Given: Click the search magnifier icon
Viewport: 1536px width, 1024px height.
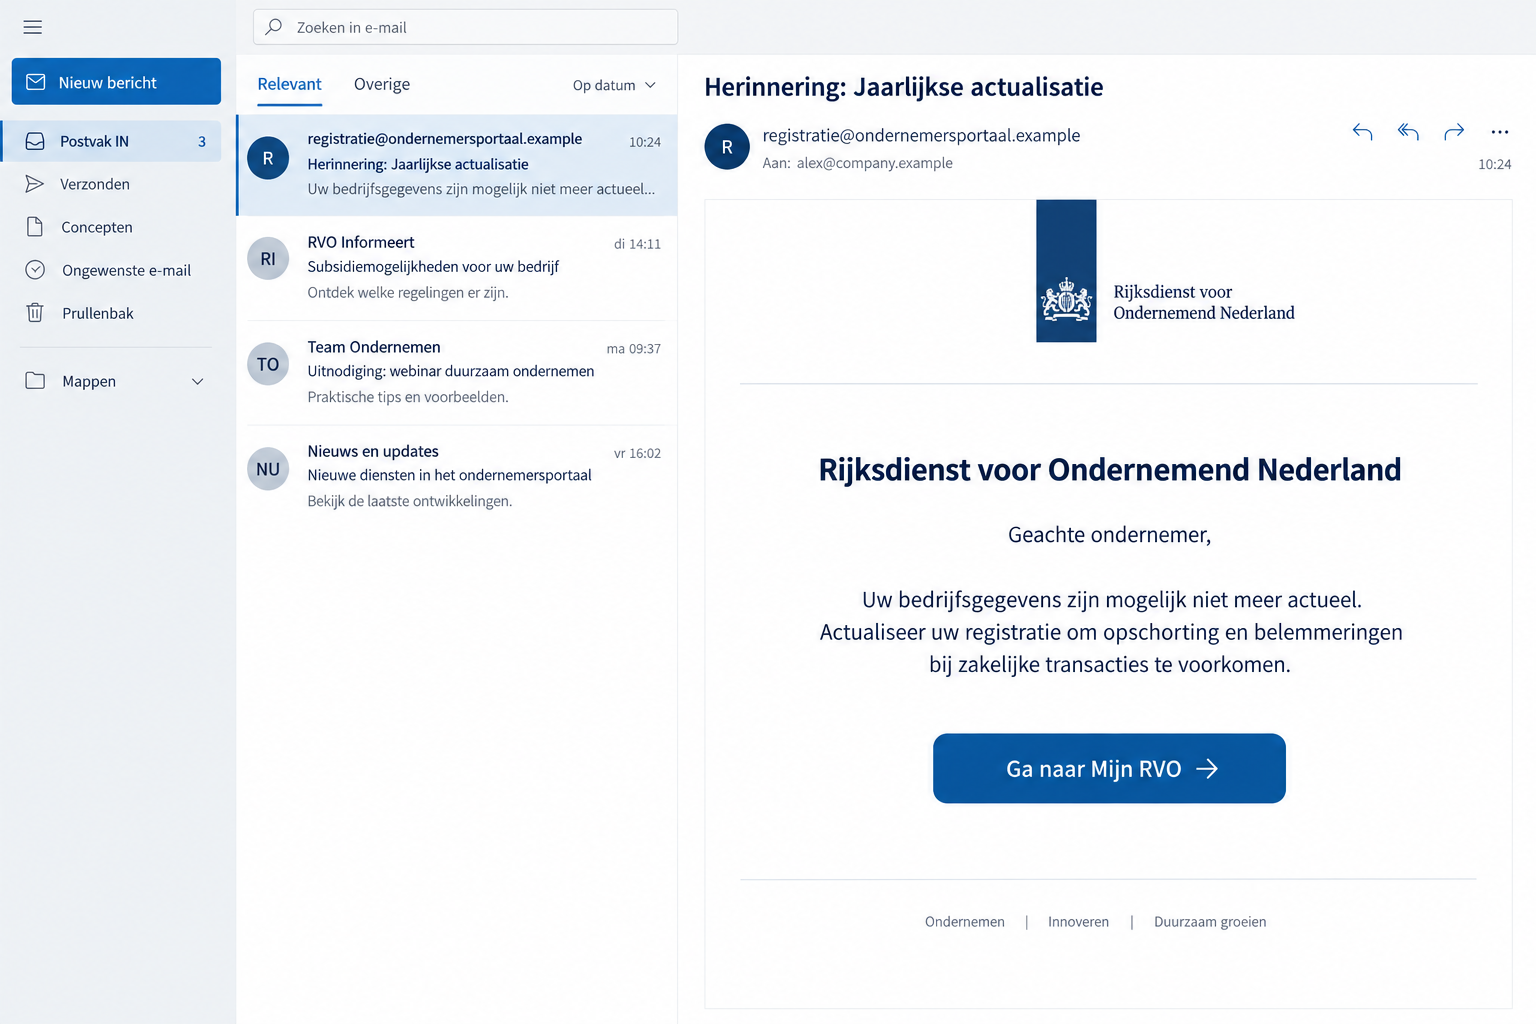Looking at the screenshot, I should click(274, 27).
